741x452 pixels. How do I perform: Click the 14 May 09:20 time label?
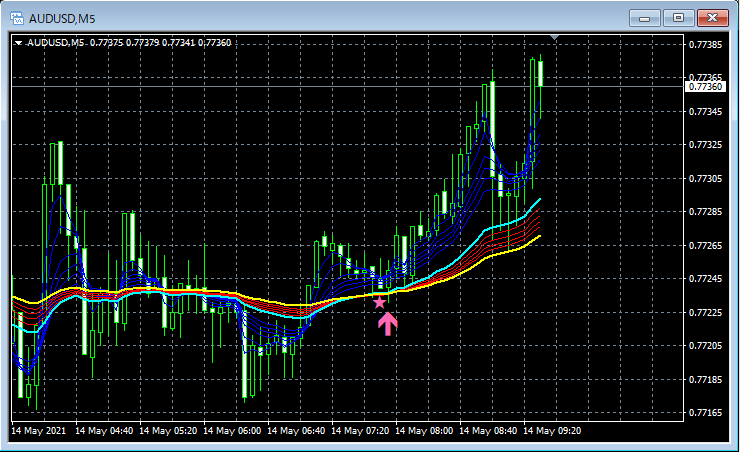(552, 431)
